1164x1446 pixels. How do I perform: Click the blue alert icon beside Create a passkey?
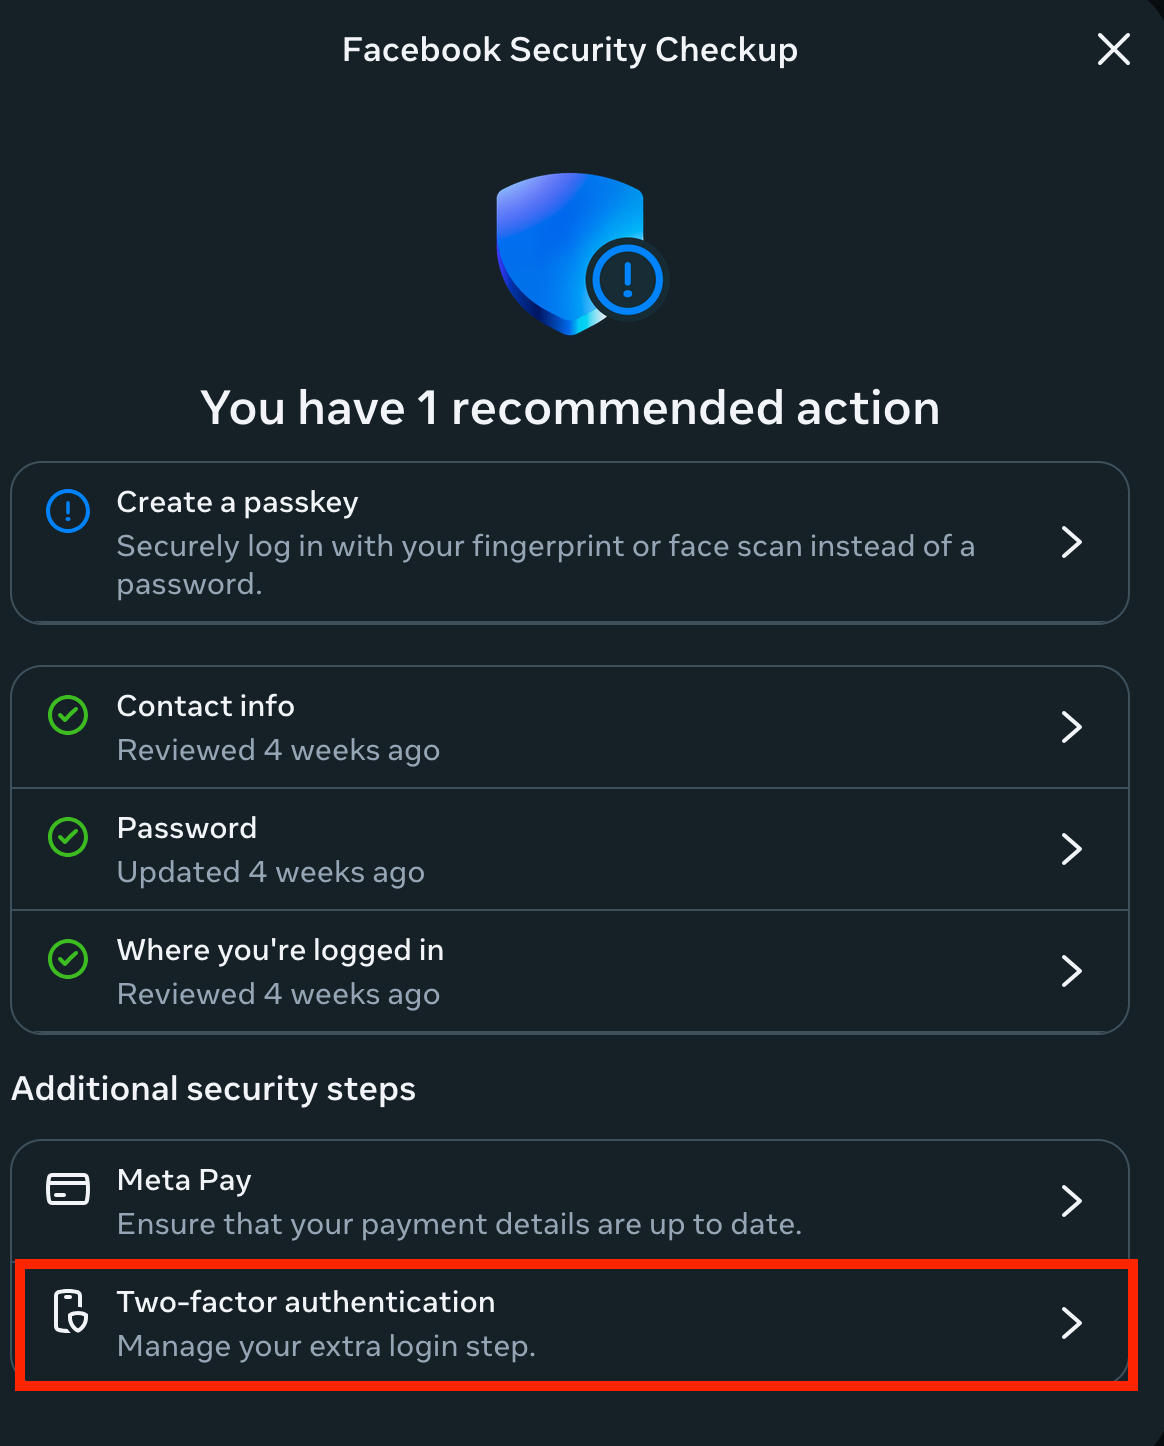tap(68, 511)
